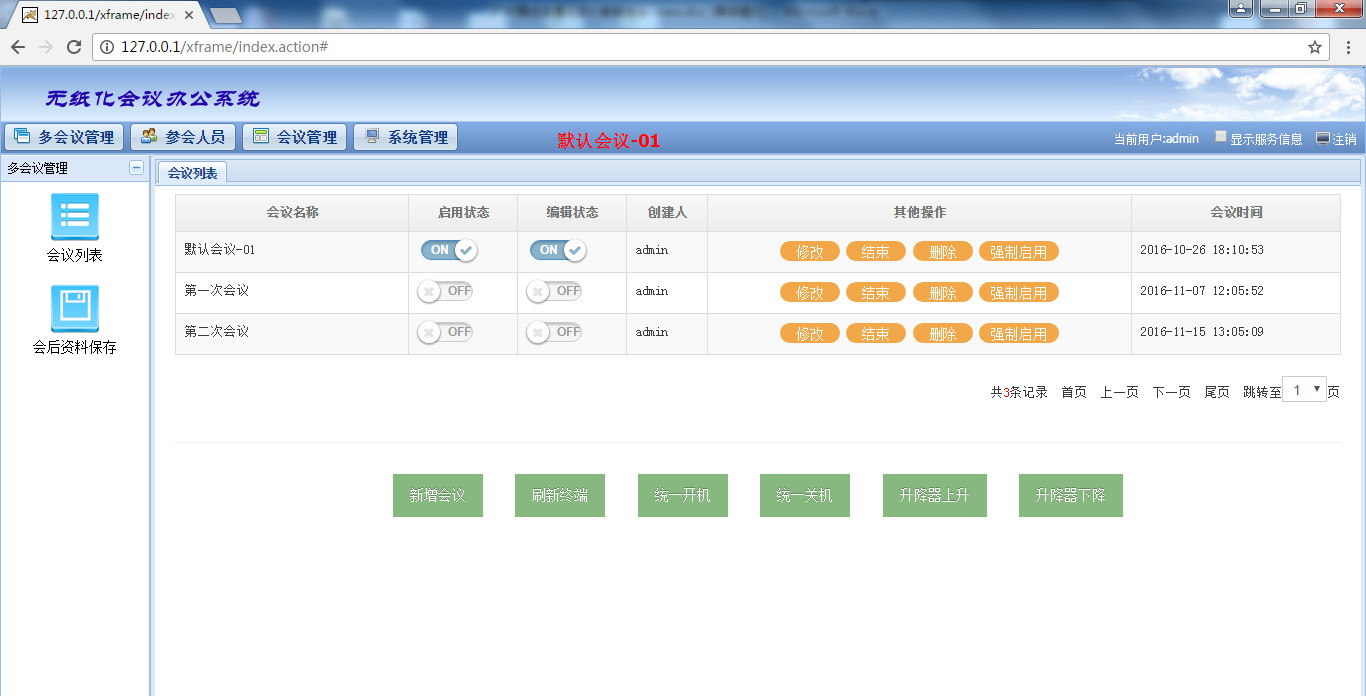Click the browser reload icon
Image resolution: width=1366 pixels, height=696 pixels.
pos(74,47)
